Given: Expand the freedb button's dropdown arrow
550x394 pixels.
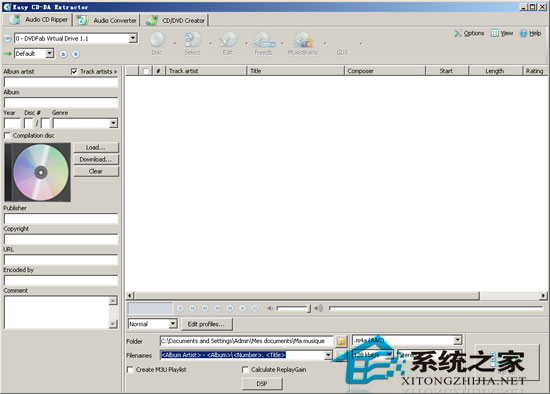Looking at the screenshot, I should (x=282, y=44).
